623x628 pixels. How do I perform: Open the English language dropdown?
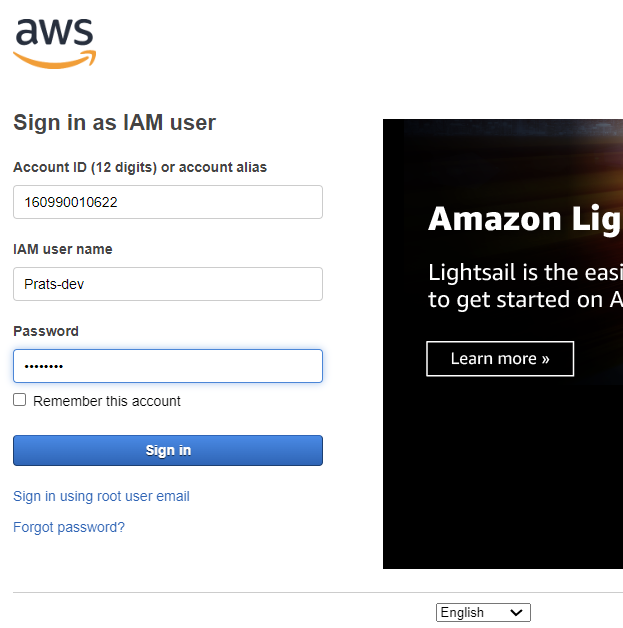point(482,612)
